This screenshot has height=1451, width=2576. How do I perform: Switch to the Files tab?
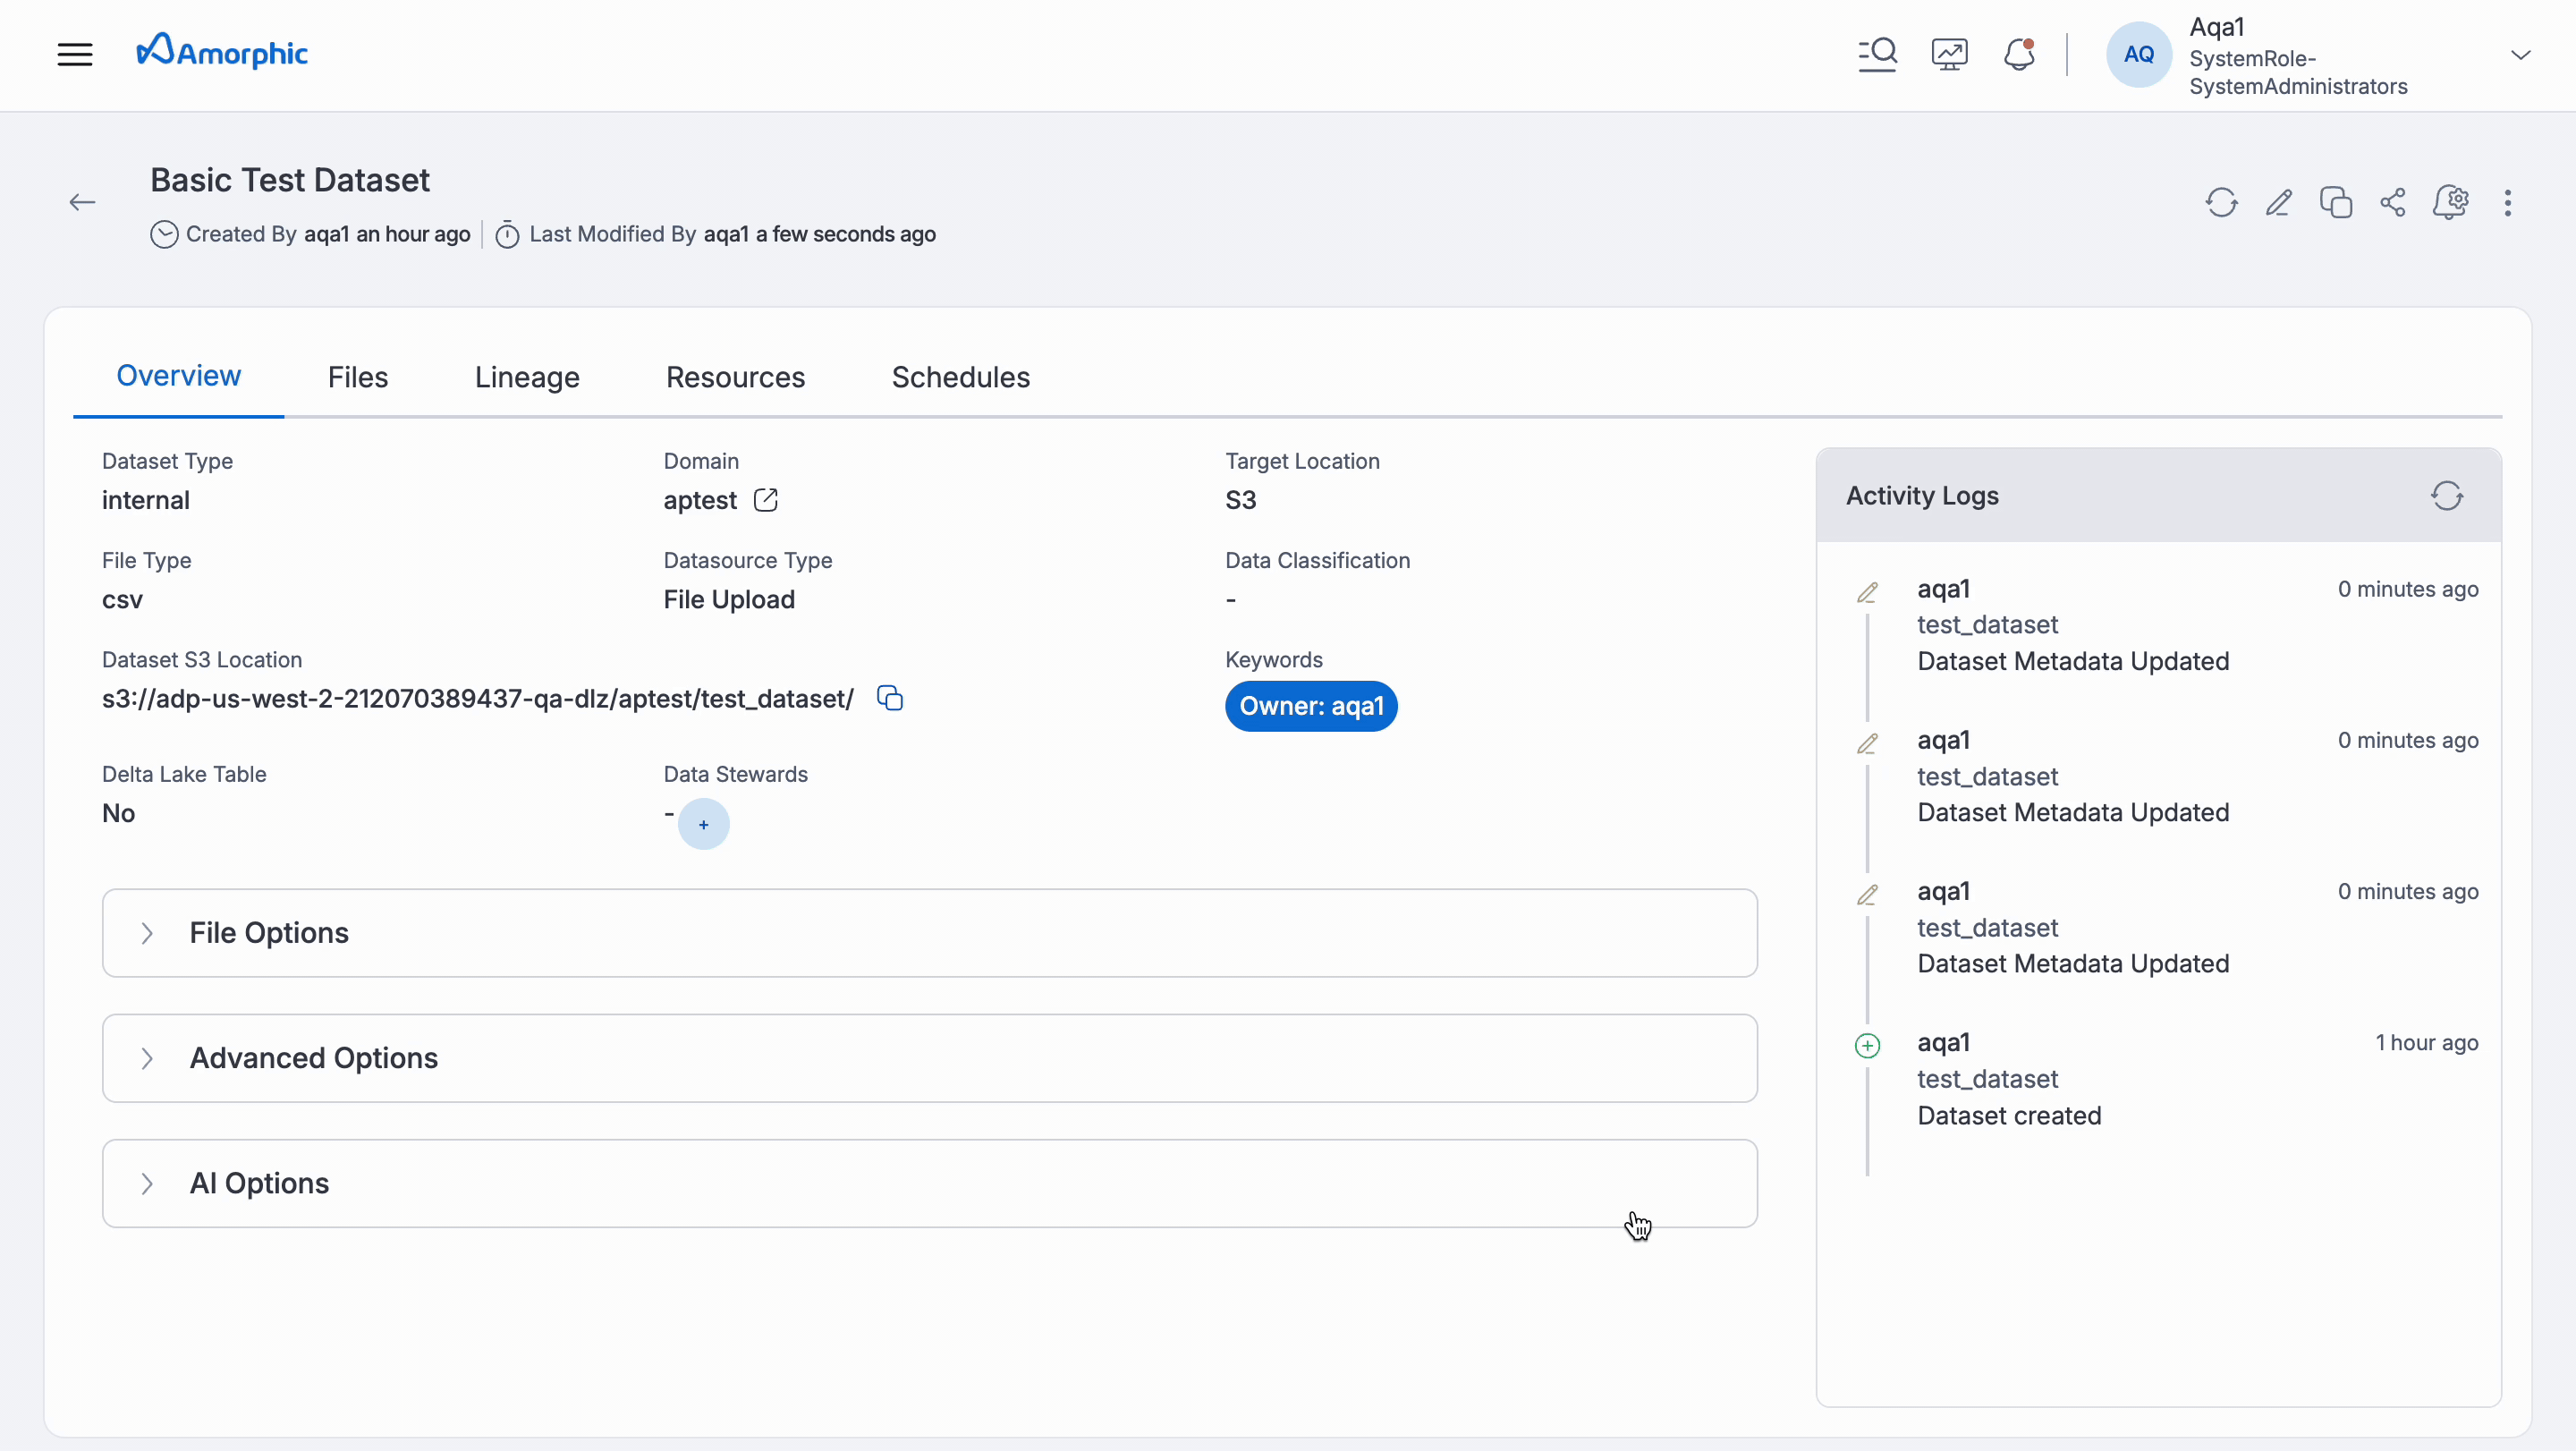click(x=357, y=377)
